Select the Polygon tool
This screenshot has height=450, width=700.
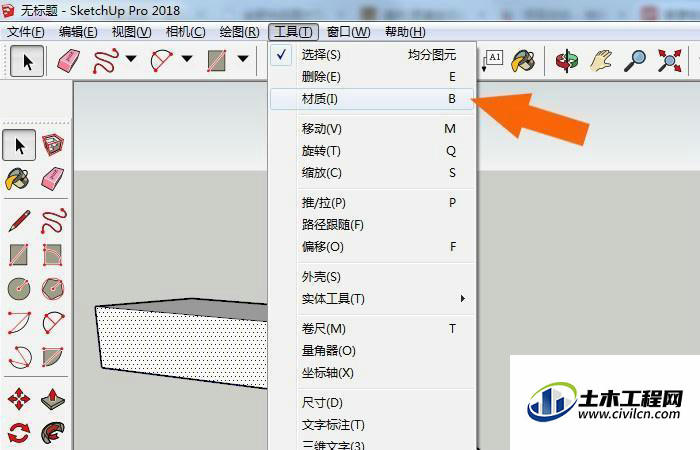click(53, 289)
